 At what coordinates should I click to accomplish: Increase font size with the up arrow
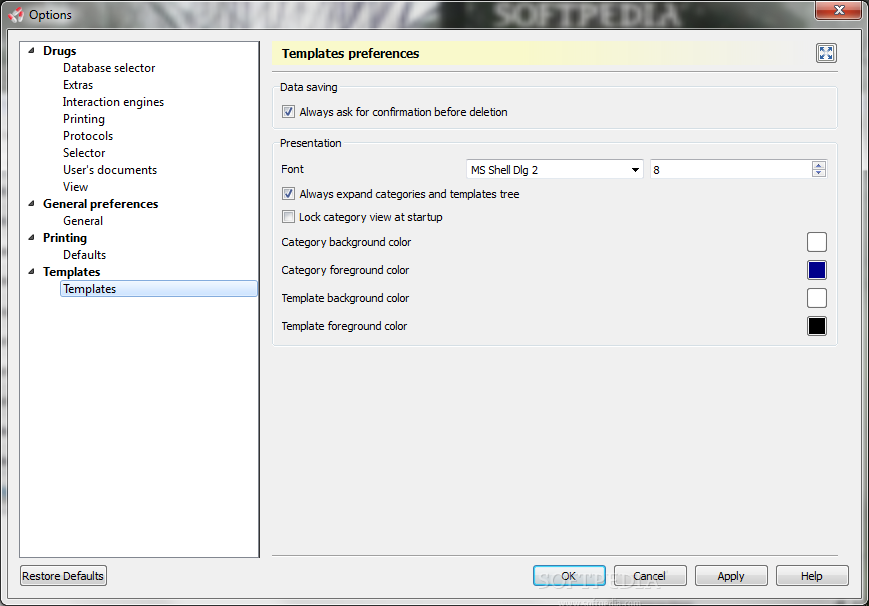click(819, 165)
